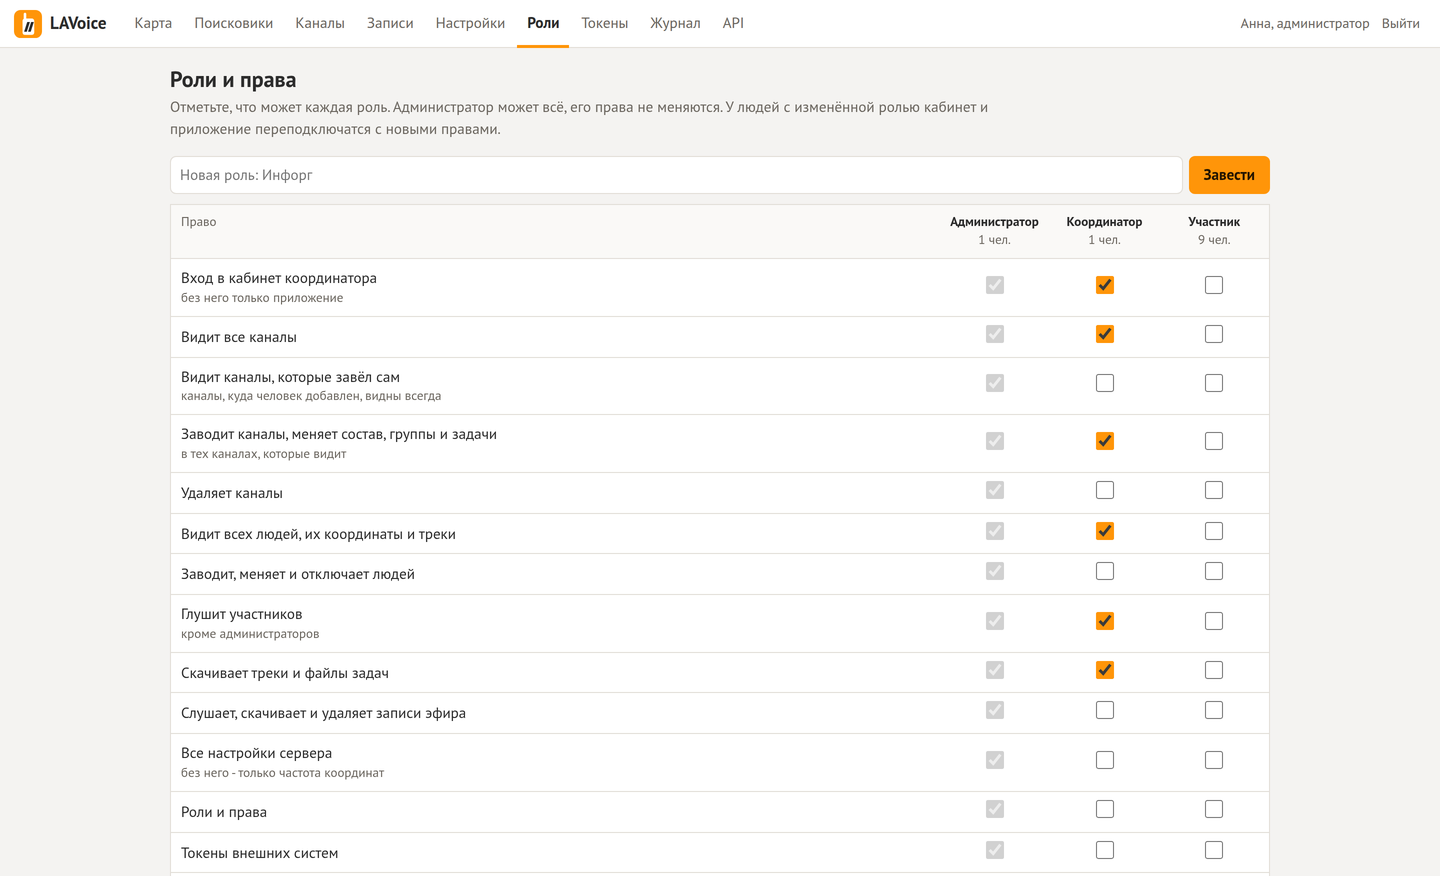Focus the Новая роль input field
The image size is (1440, 876).
676,175
